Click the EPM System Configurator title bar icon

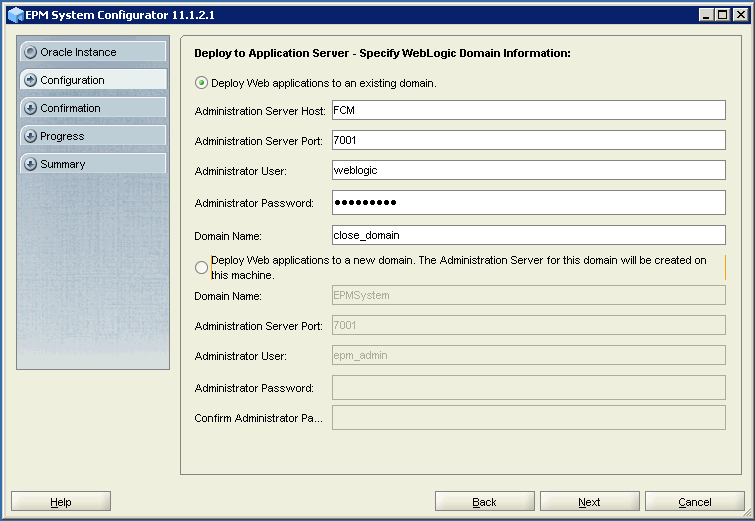pyautogui.click(x=15, y=14)
